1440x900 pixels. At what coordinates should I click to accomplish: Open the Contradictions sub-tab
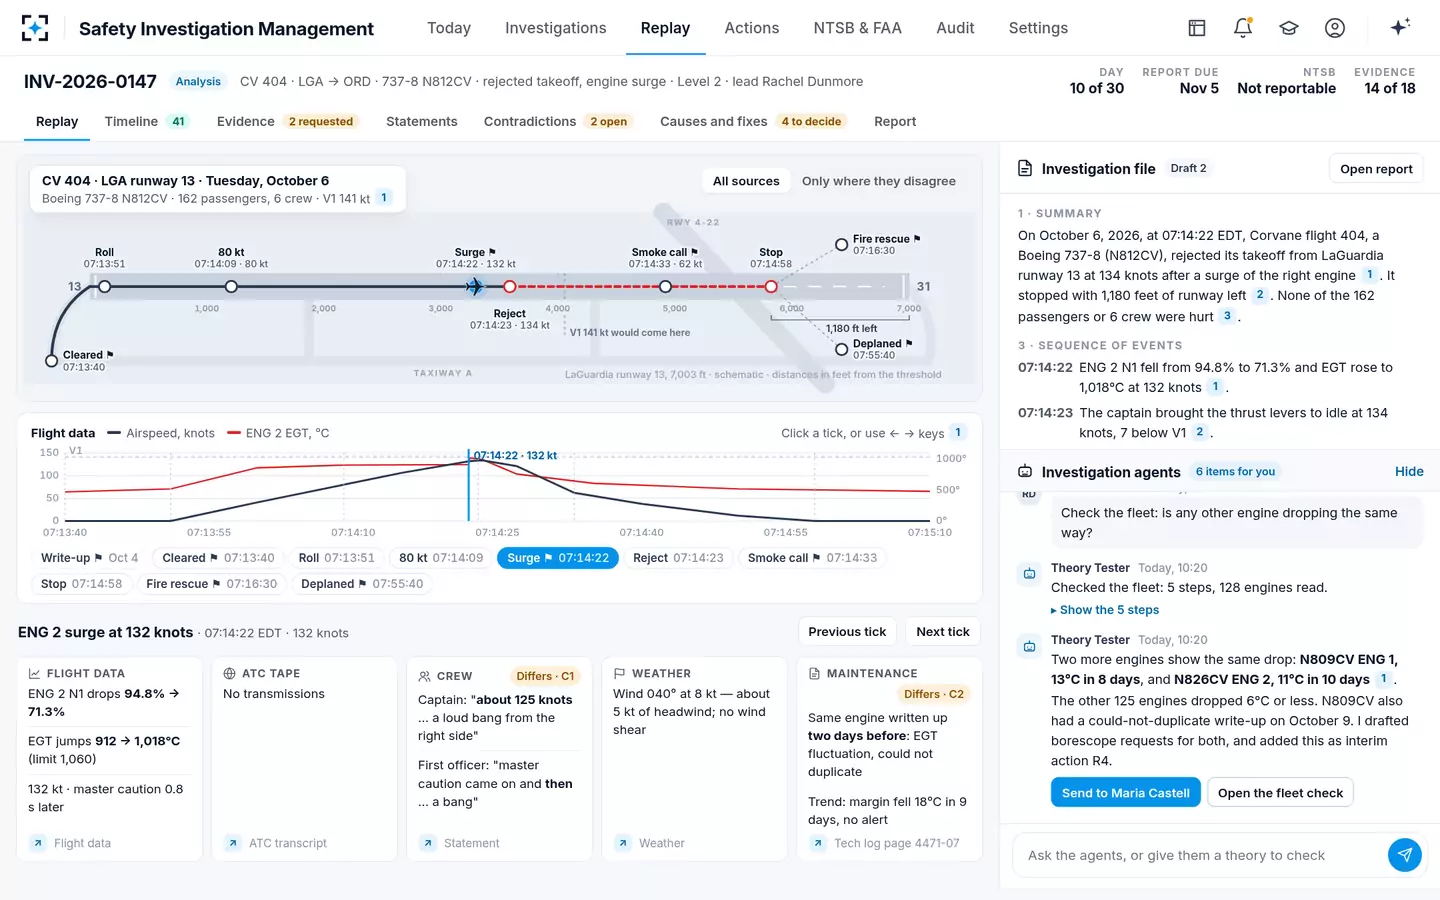[x=557, y=121]
